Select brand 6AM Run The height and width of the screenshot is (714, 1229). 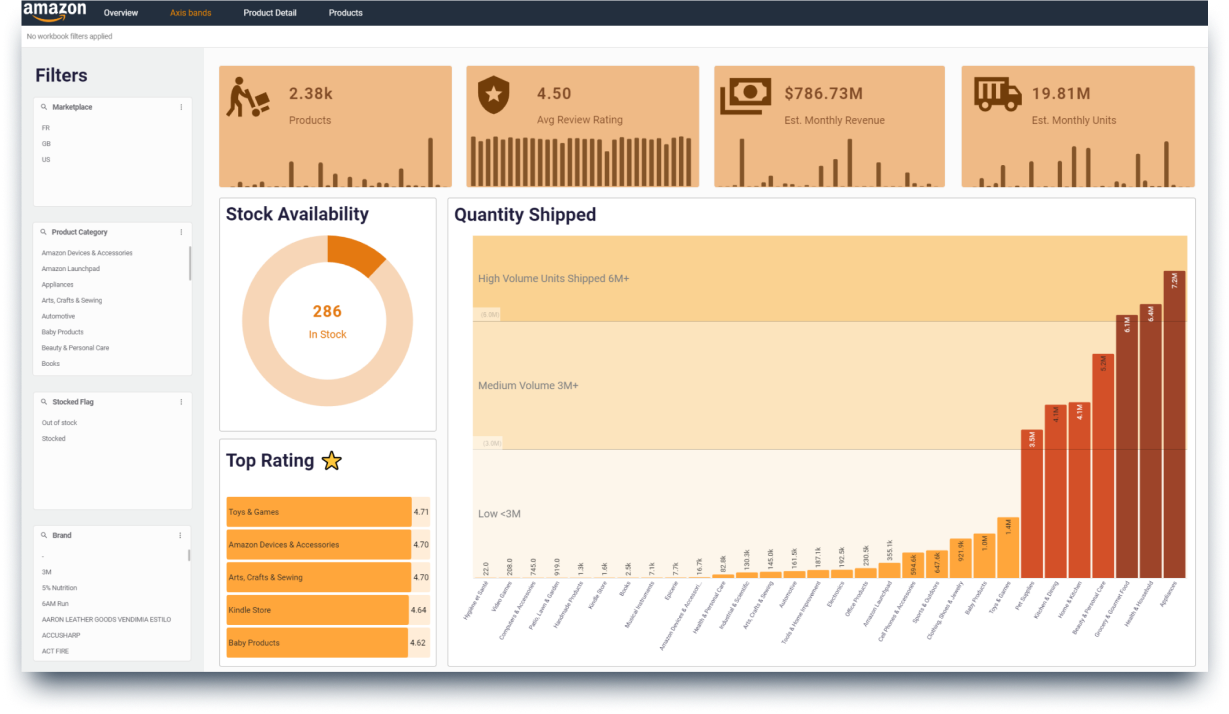pos(55,604)
